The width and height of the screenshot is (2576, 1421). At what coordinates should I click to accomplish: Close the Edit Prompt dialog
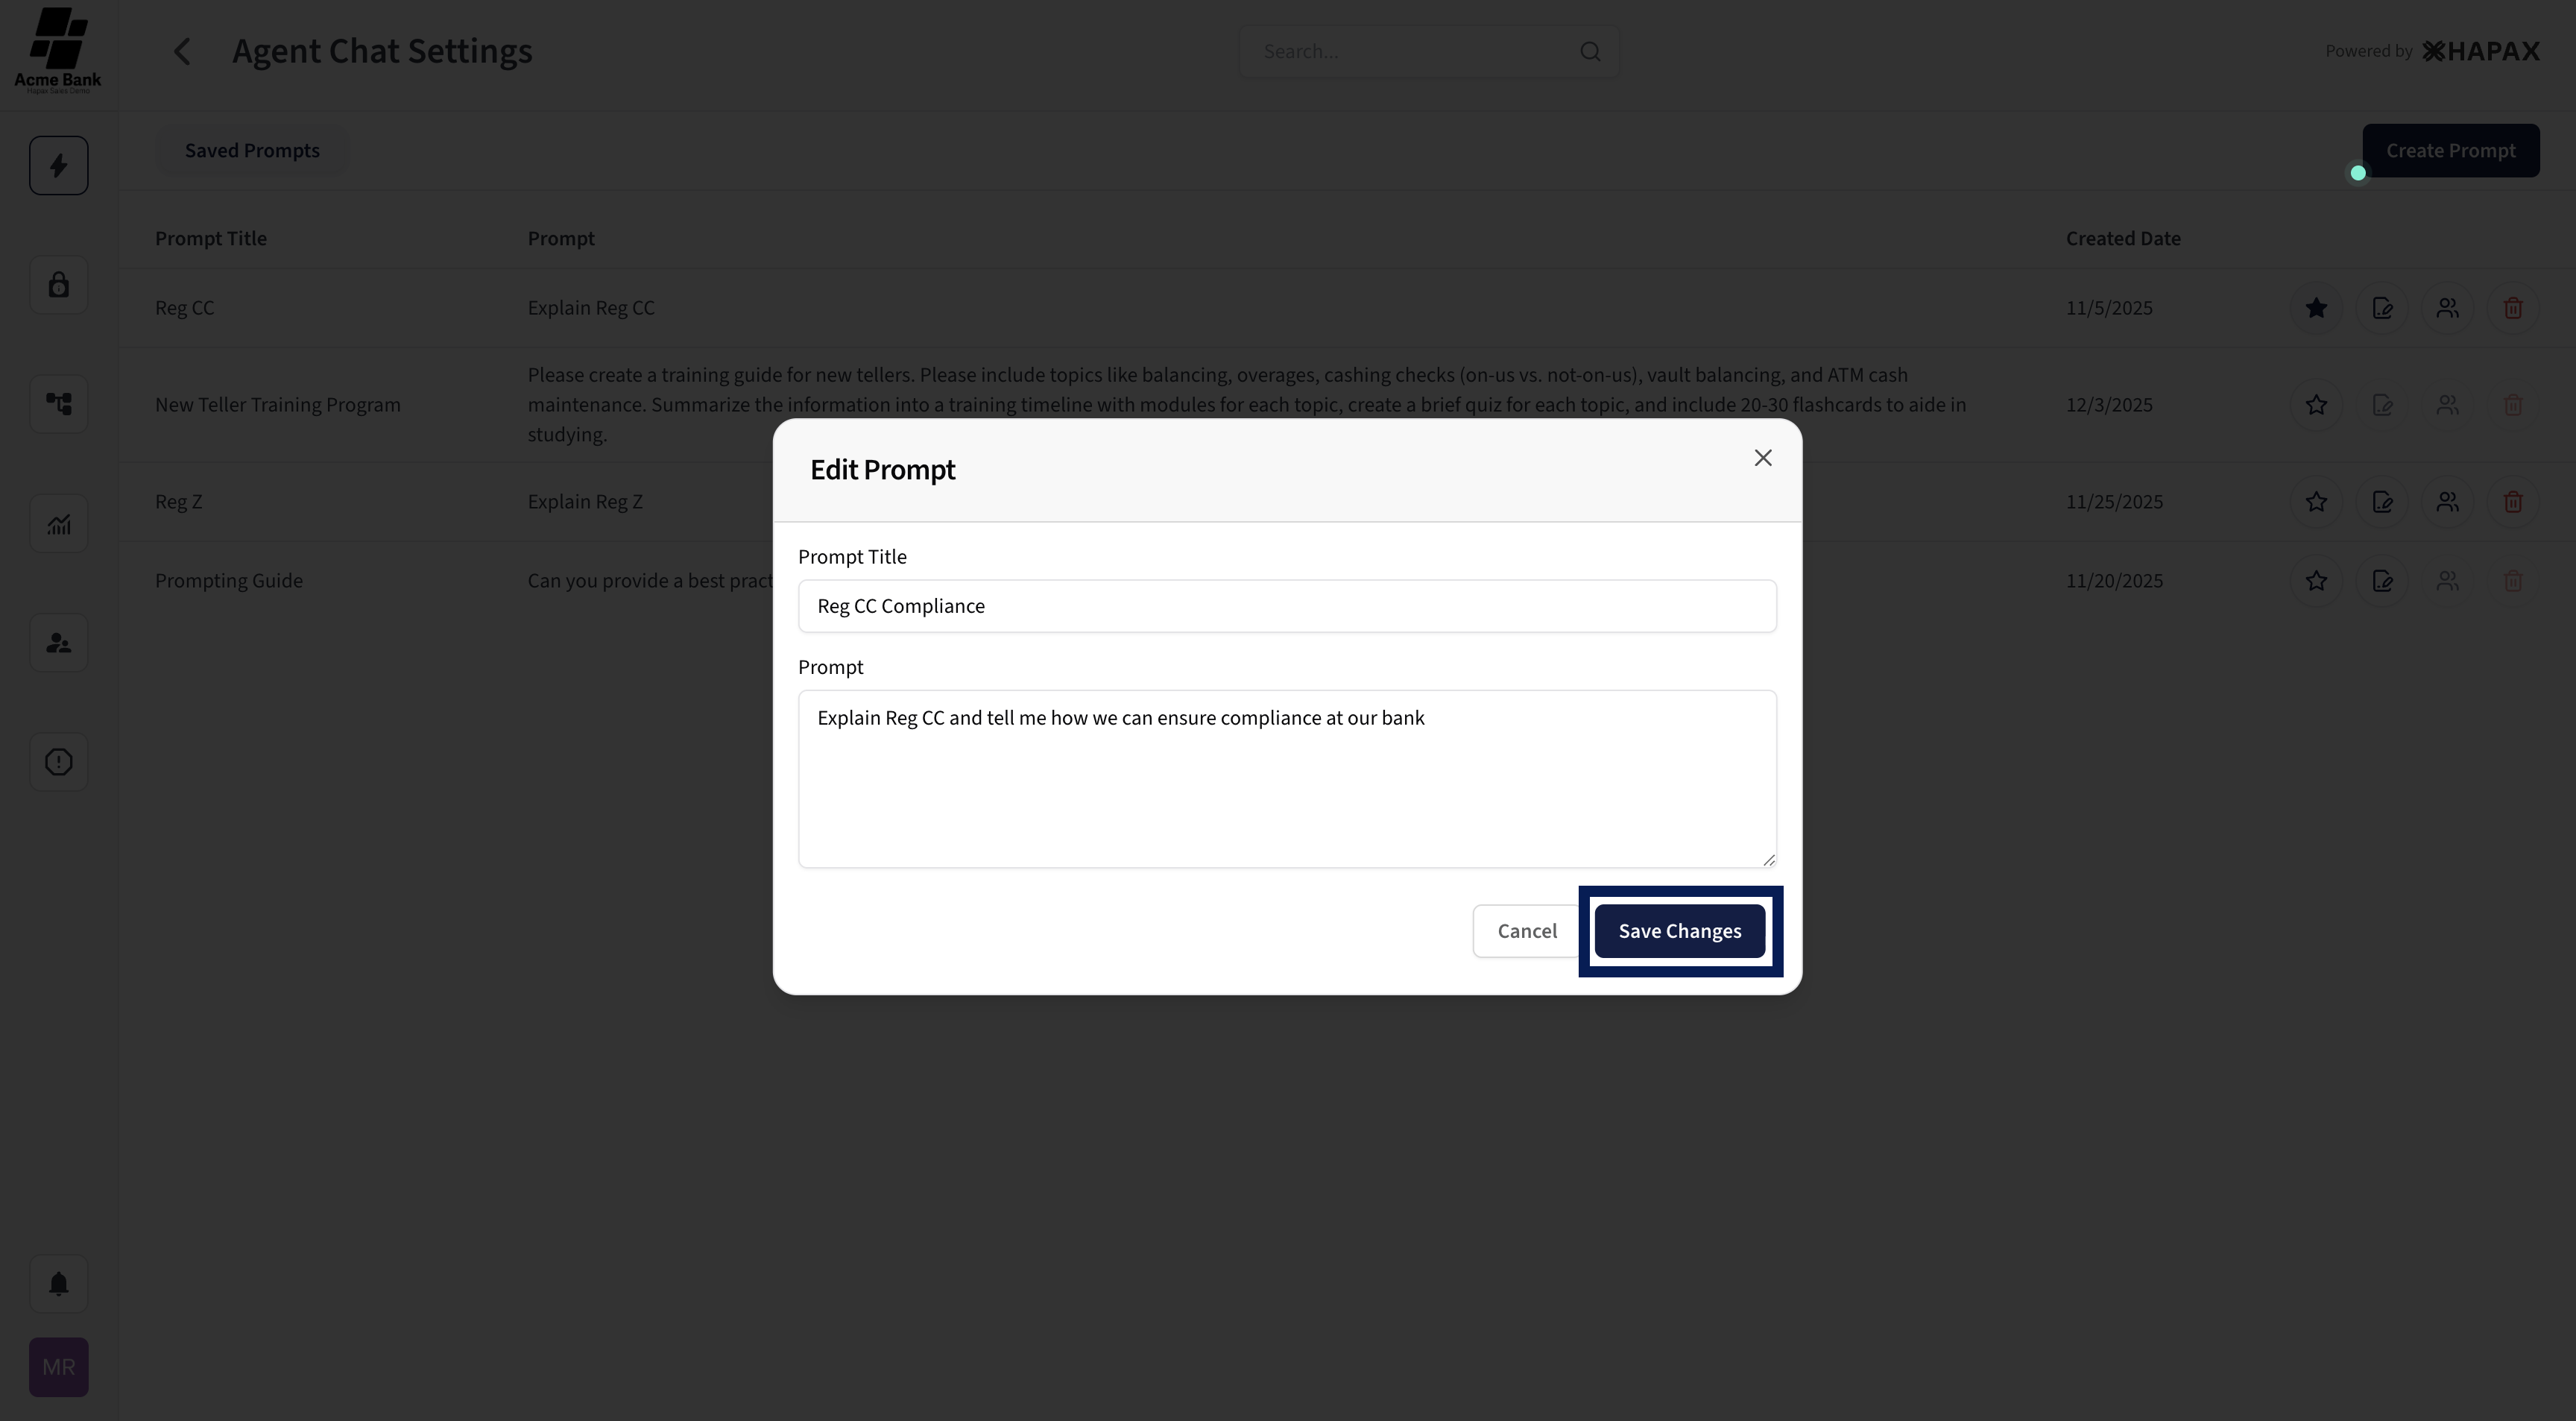pos(1762,458)
